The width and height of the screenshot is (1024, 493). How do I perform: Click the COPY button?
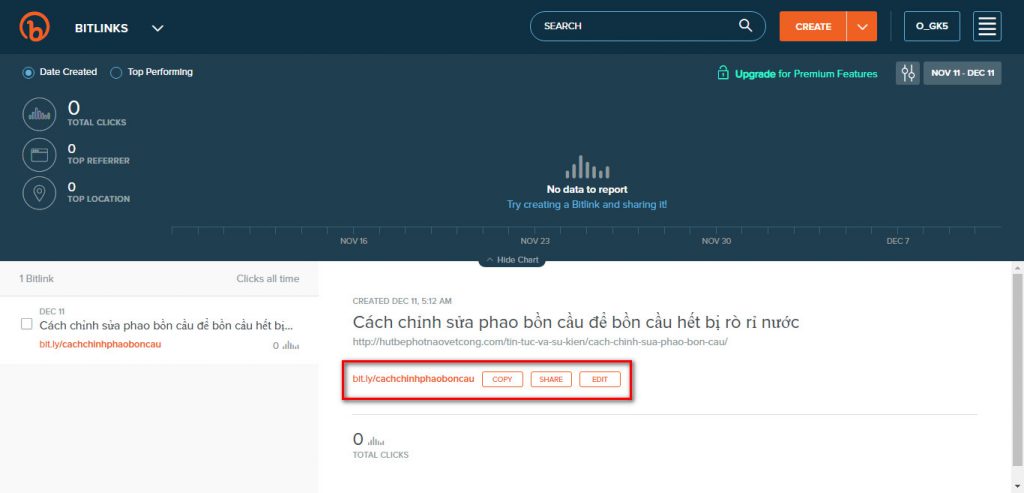coord(502,379)
